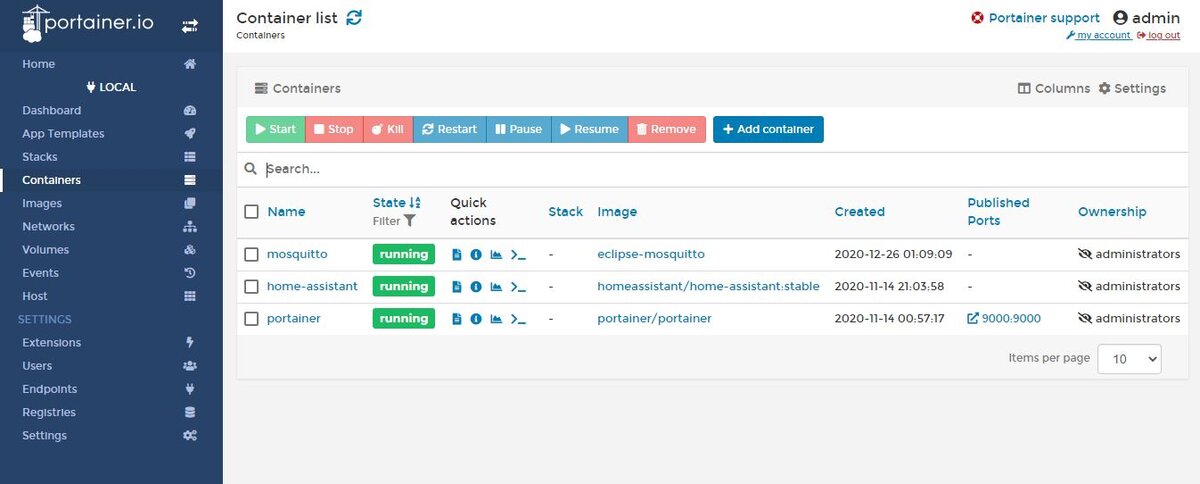
Task: Open Volumes in the sidebar
Action: point(46,250)
